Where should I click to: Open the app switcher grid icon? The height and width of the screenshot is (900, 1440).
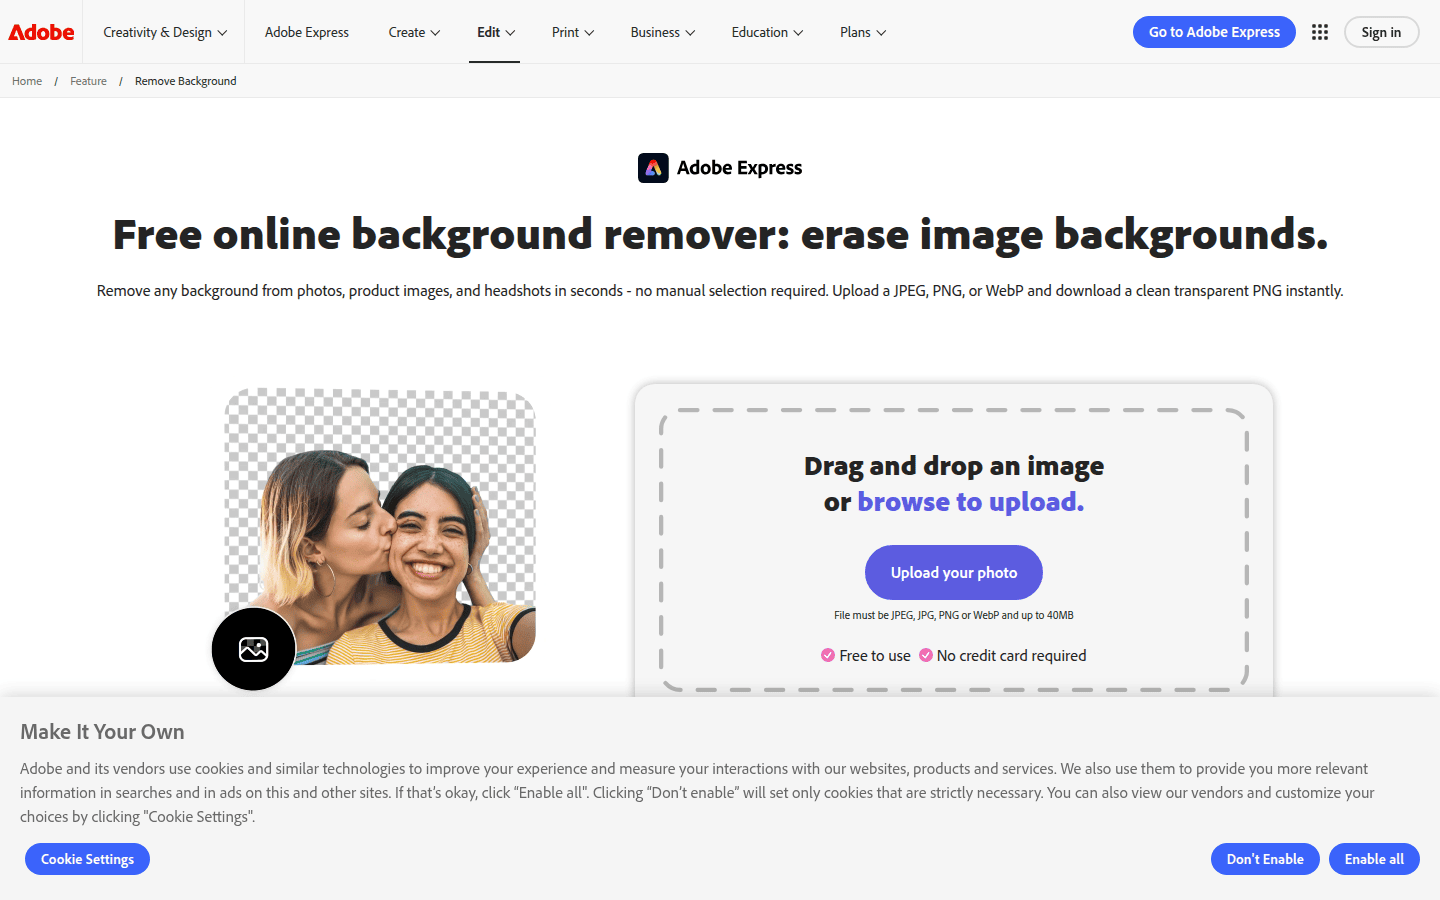coord(1320,32)
